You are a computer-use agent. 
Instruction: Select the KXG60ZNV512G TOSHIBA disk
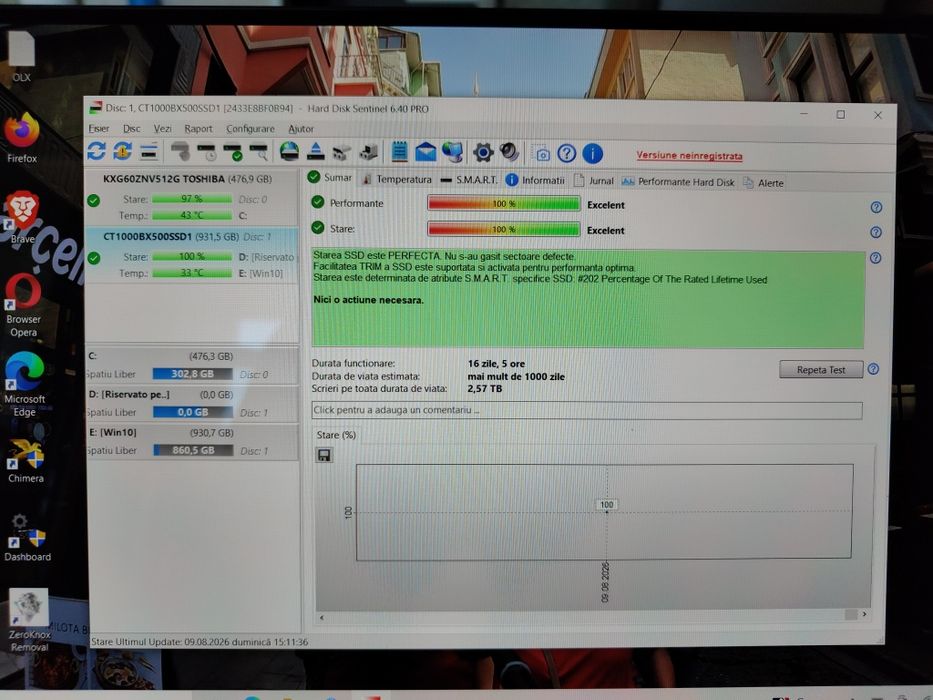[192, 198]
